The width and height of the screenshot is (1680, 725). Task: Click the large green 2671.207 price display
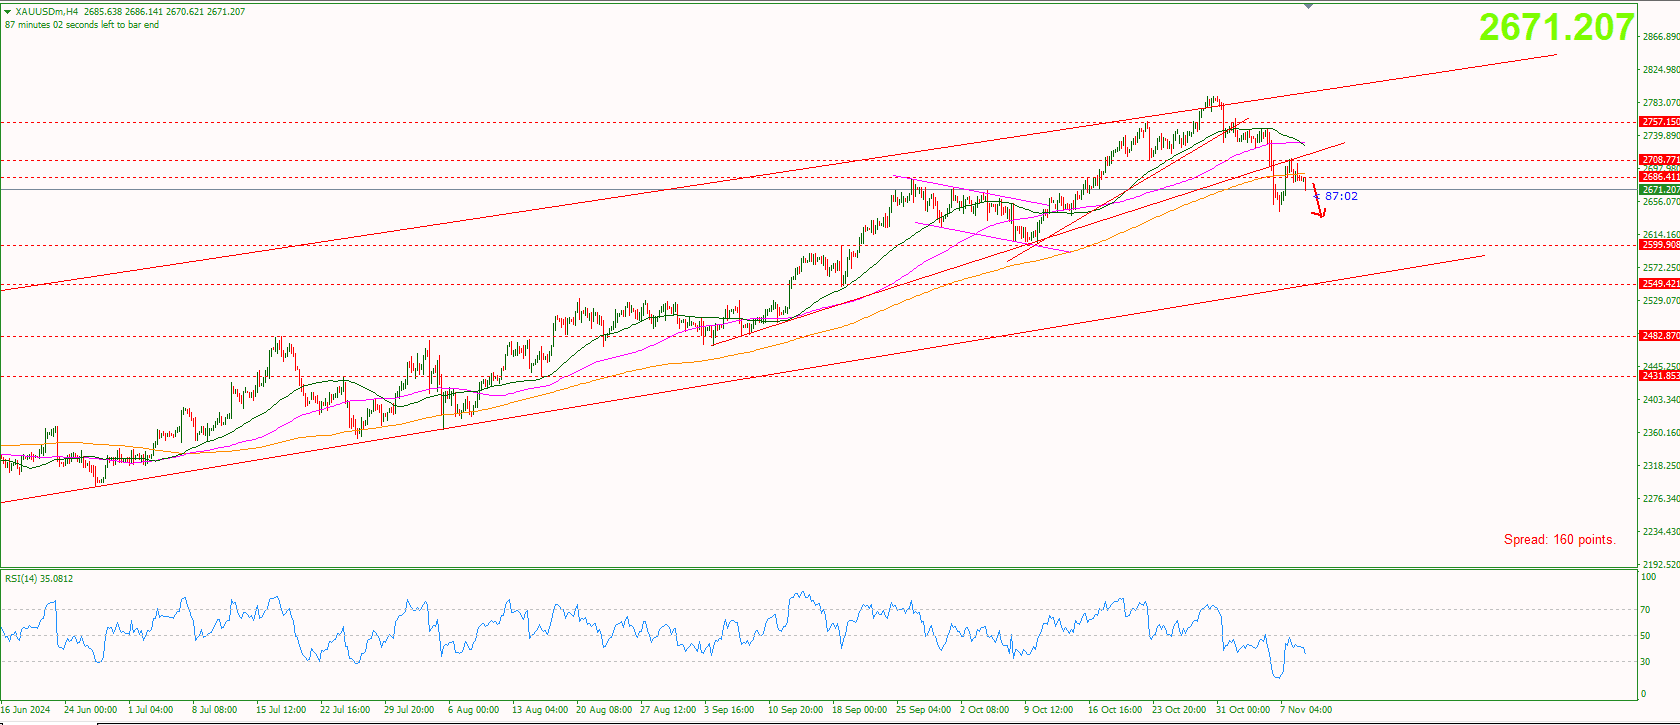(x=1556, y=27)
